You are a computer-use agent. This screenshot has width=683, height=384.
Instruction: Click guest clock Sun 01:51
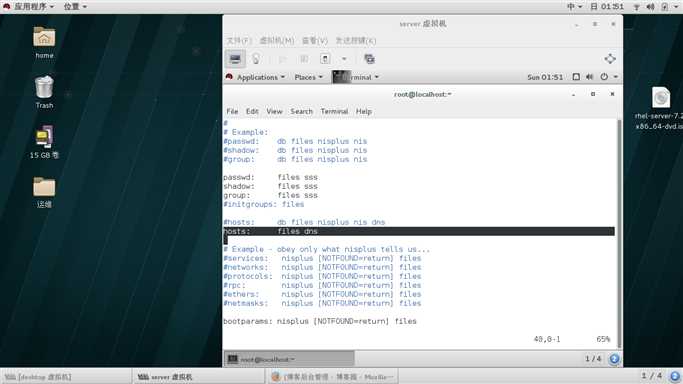tap(545, 77)
